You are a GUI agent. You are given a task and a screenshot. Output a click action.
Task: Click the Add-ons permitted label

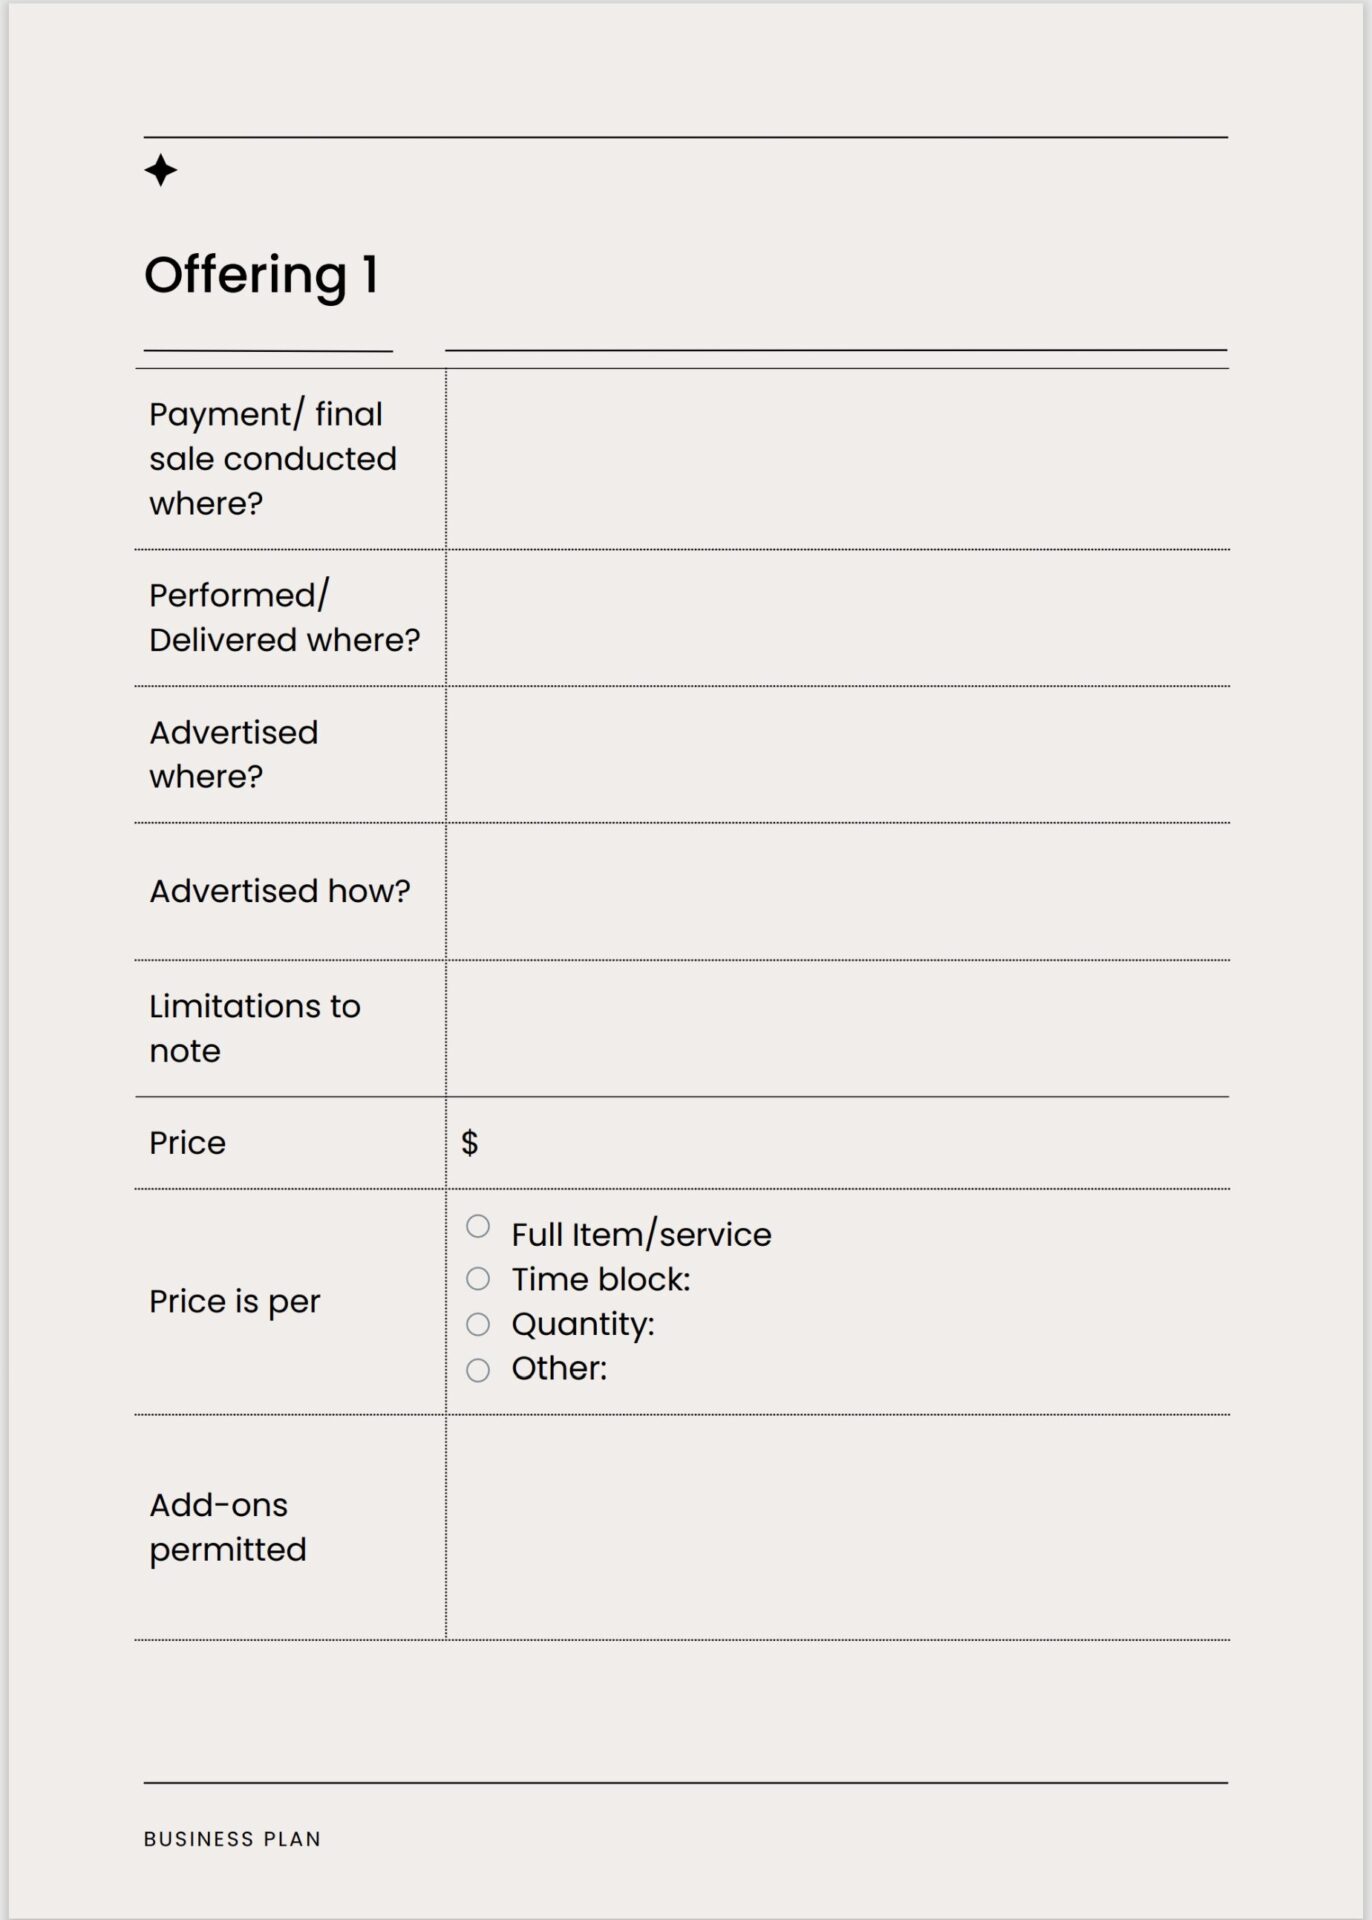tap(227, 1527)
